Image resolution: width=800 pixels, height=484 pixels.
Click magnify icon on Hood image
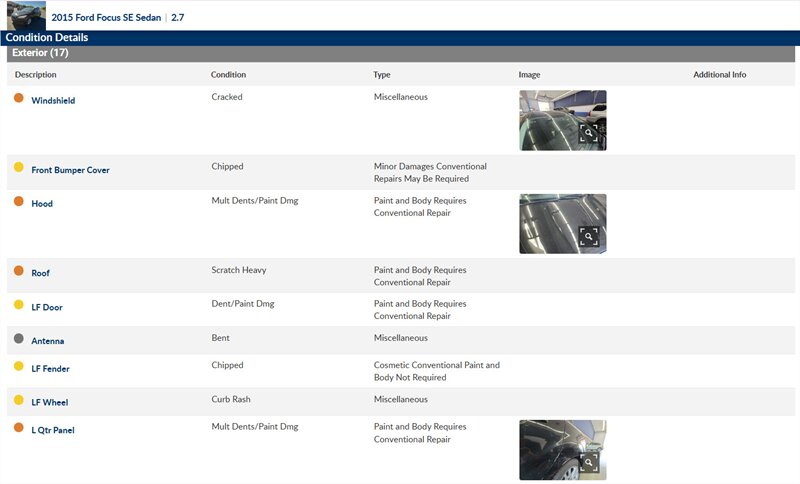click(589, 236)
